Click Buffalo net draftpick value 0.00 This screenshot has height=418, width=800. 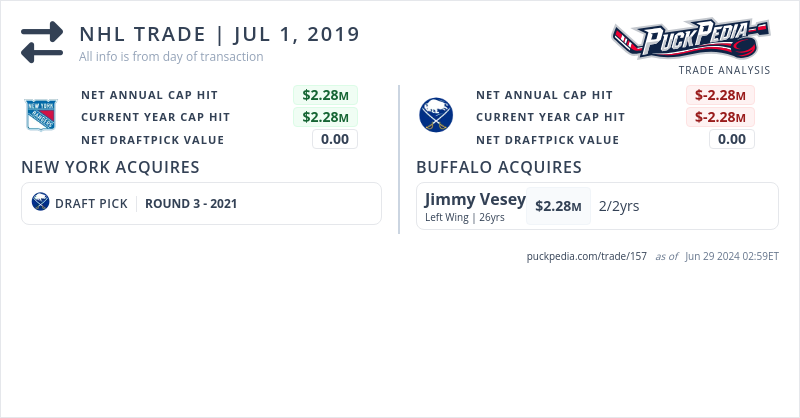point(731,139)
